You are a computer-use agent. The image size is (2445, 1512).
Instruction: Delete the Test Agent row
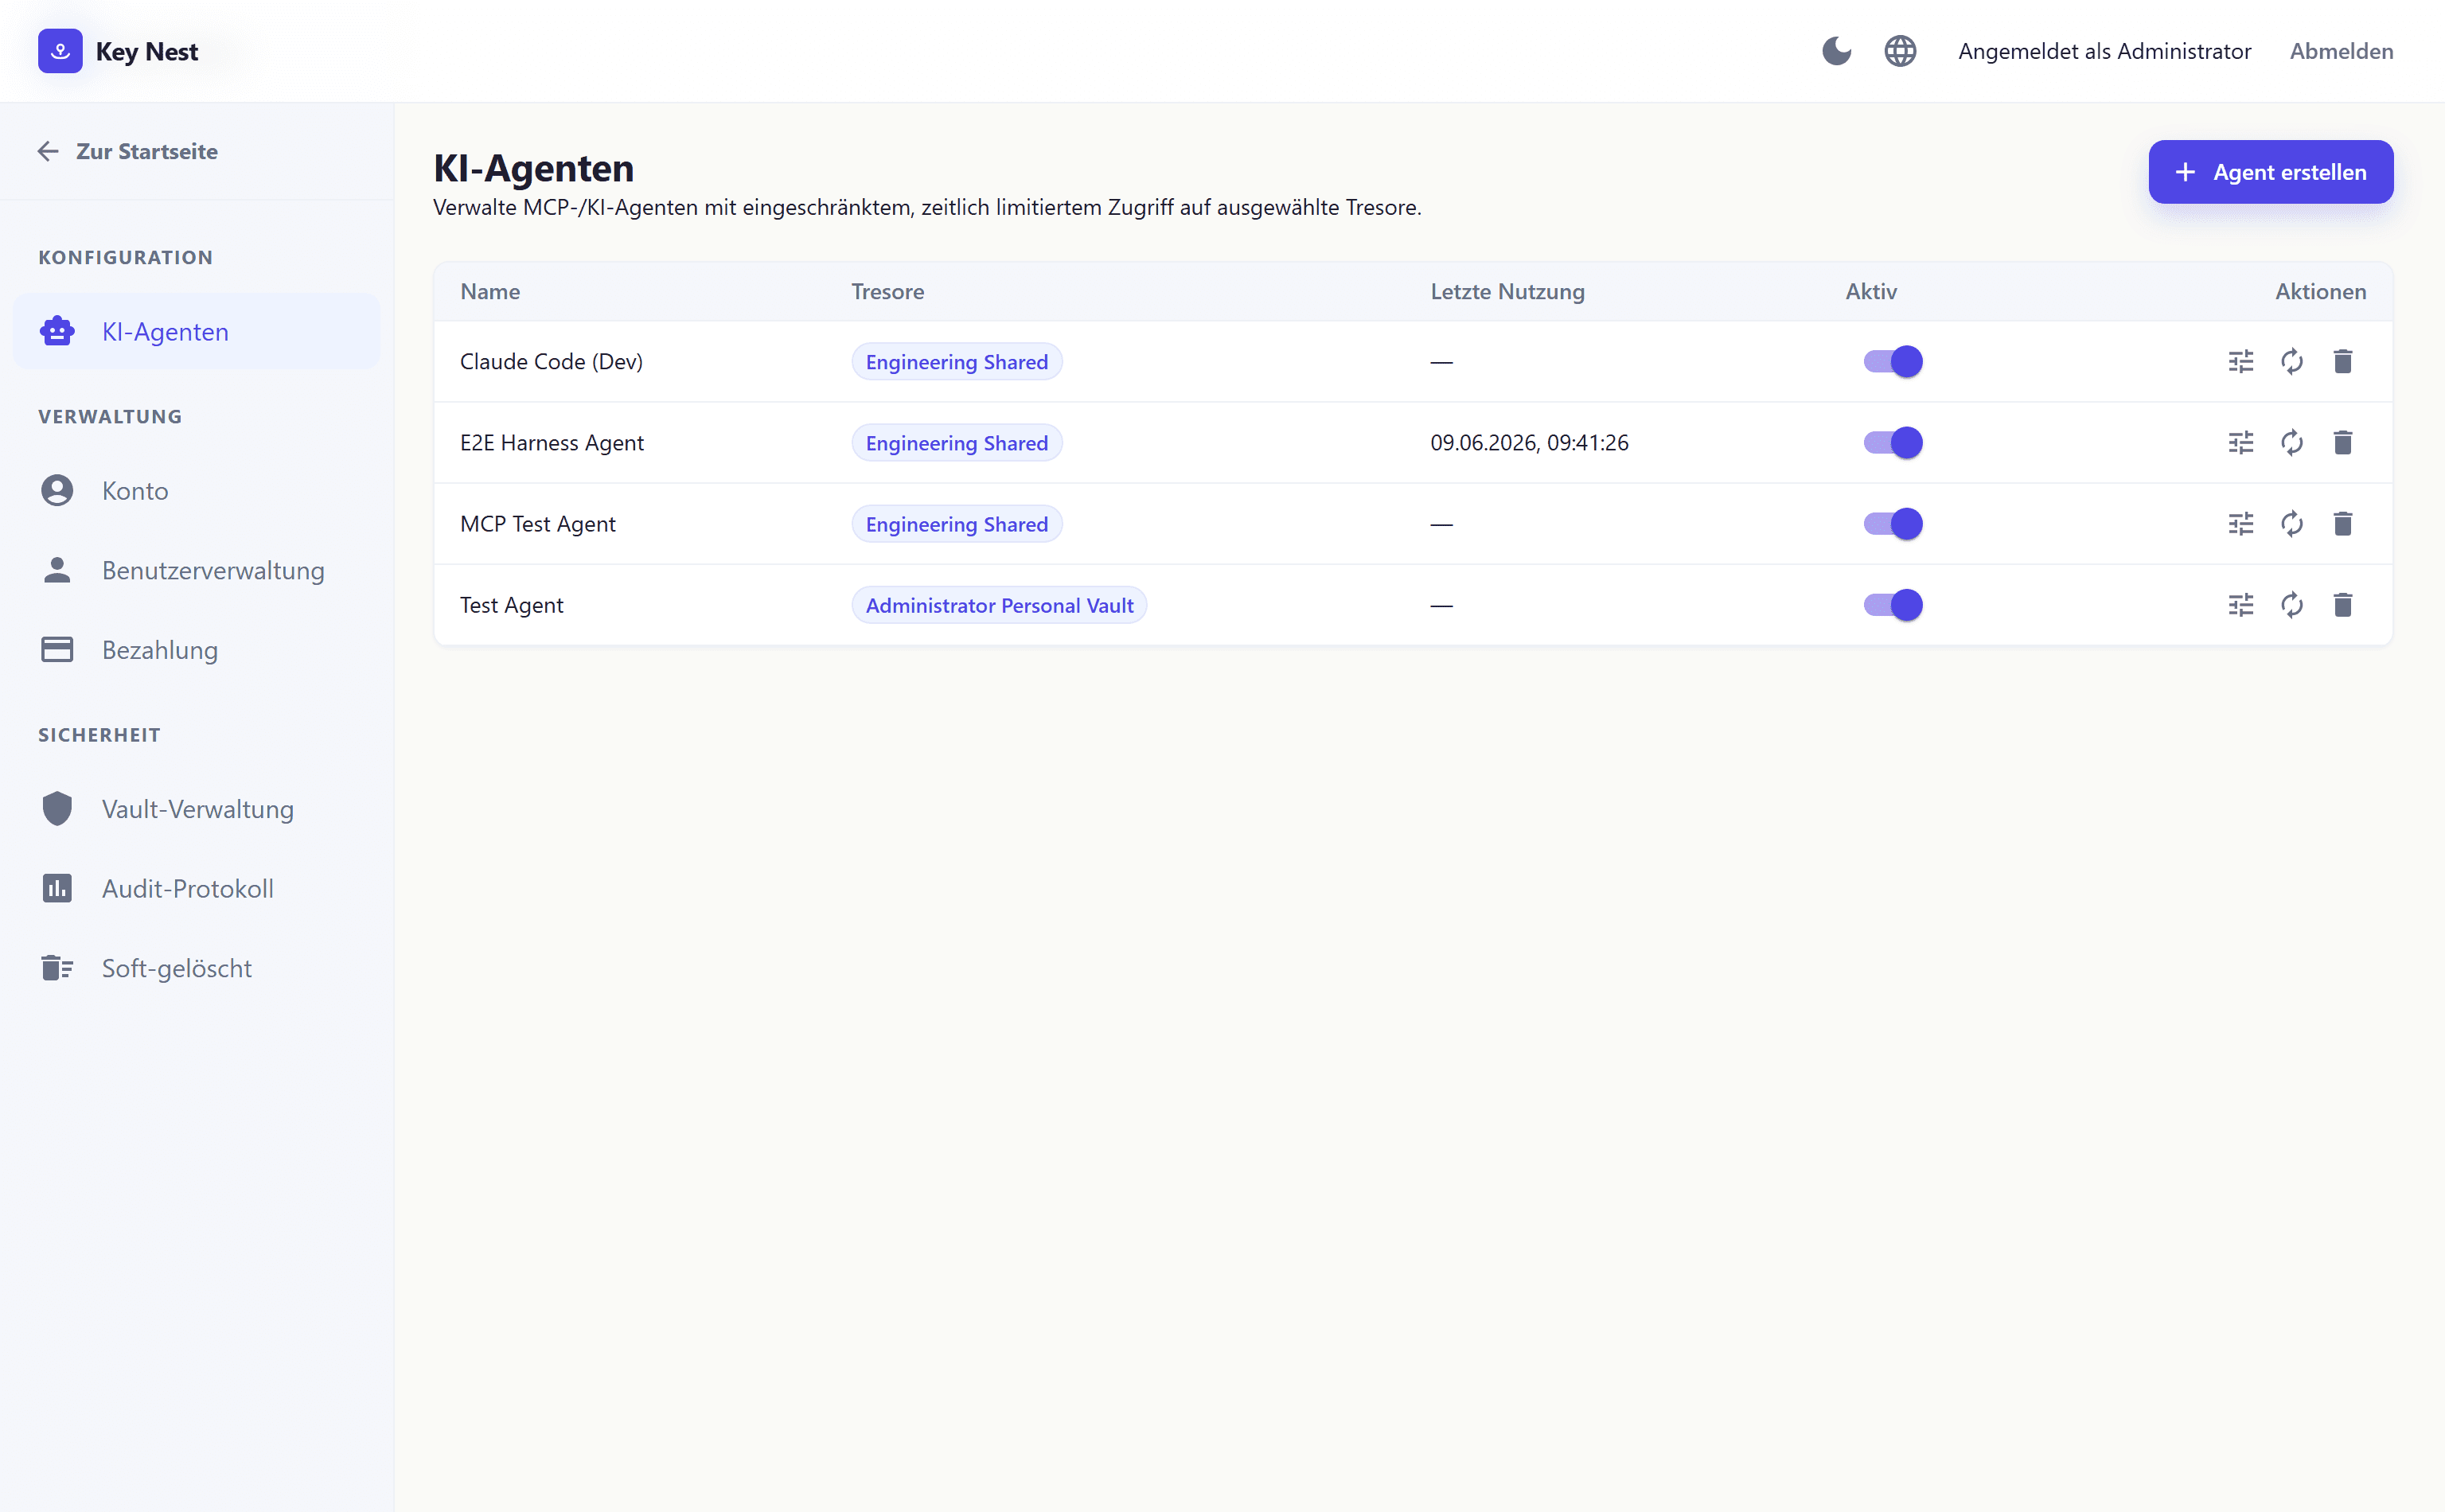2343,604
